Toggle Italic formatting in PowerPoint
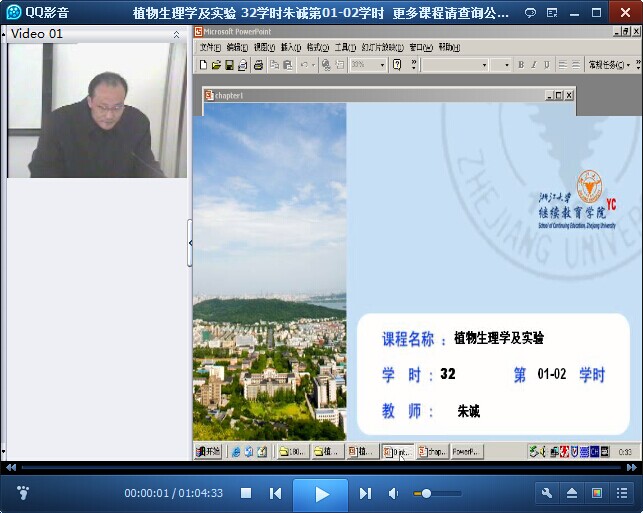The height and width of the screenshot is (513, 643). pyautogui.click(x=534, y=65)
